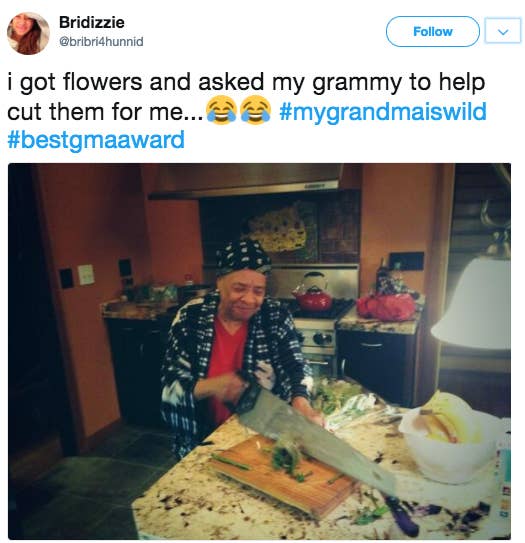The image size is (525, 543).
Task: Click the red bag on the counter
Action: 386,307
